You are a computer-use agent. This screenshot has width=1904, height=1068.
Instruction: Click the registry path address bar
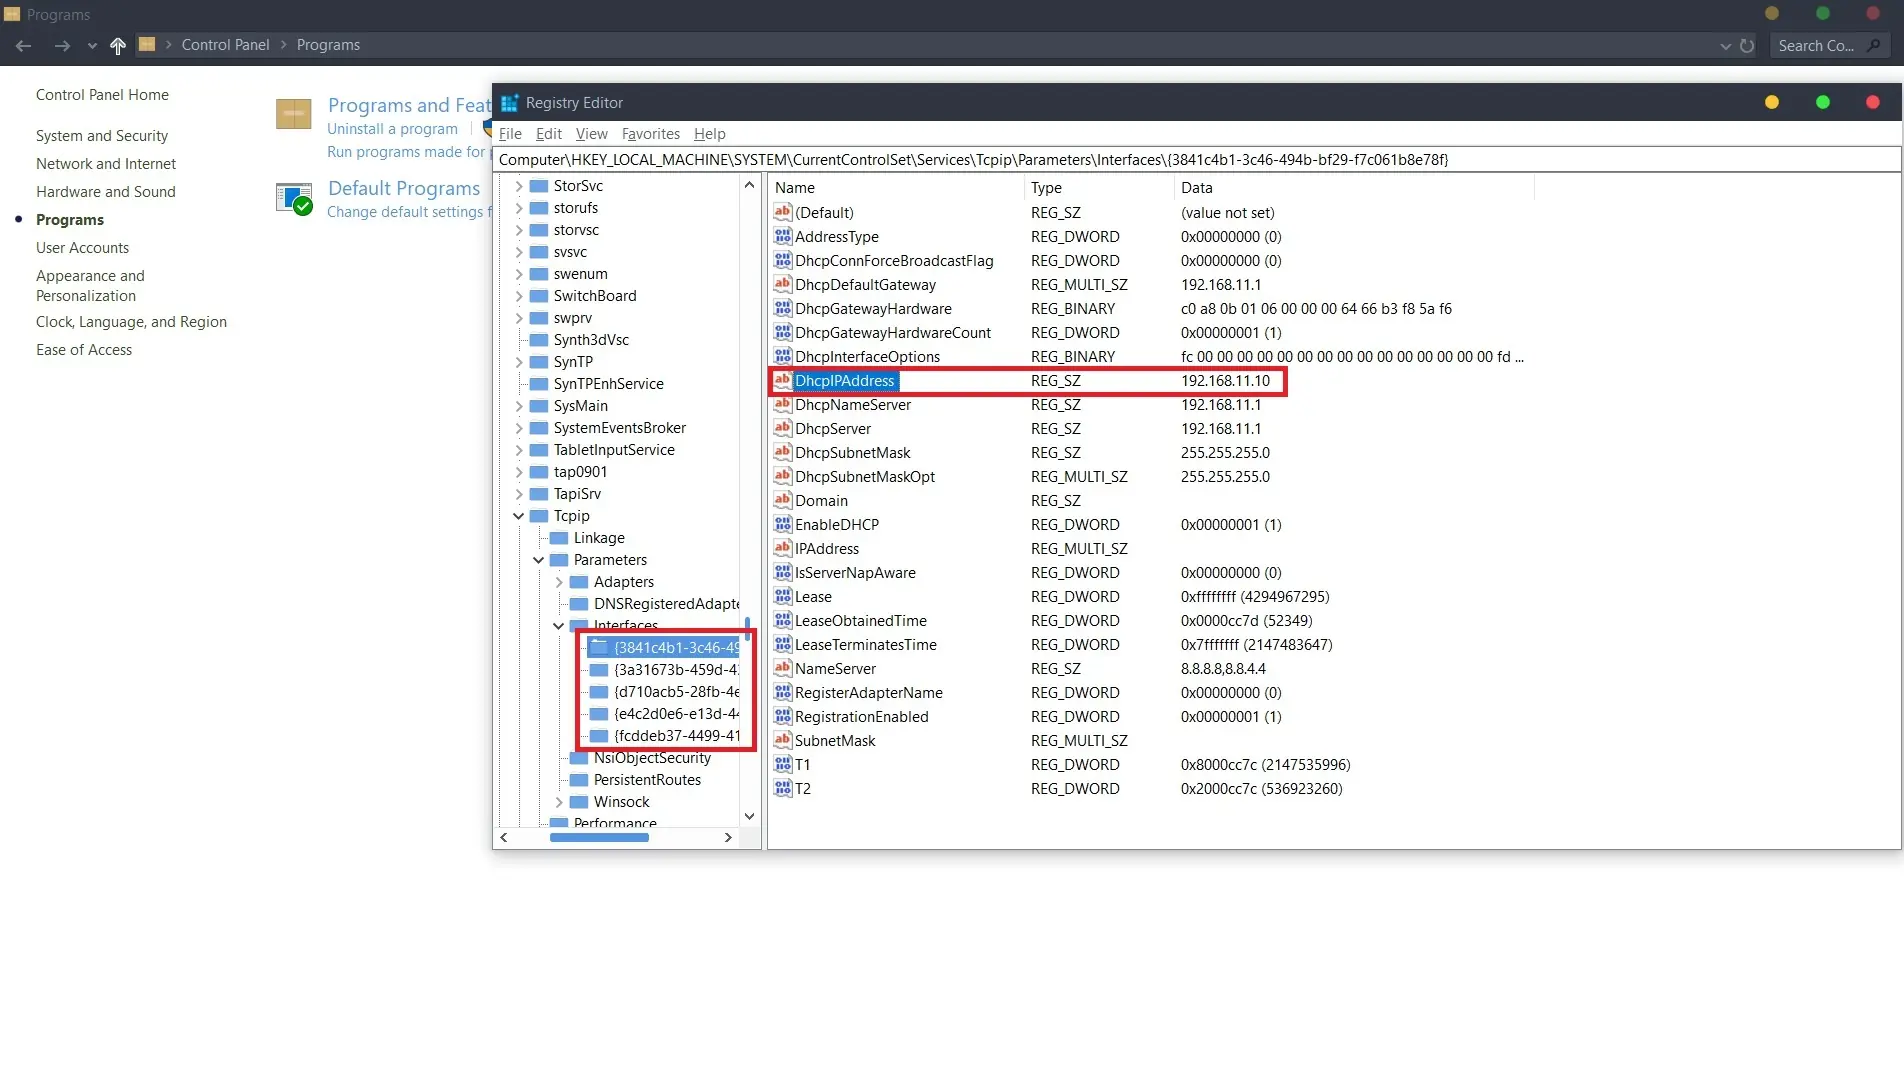coord(1197,159)
